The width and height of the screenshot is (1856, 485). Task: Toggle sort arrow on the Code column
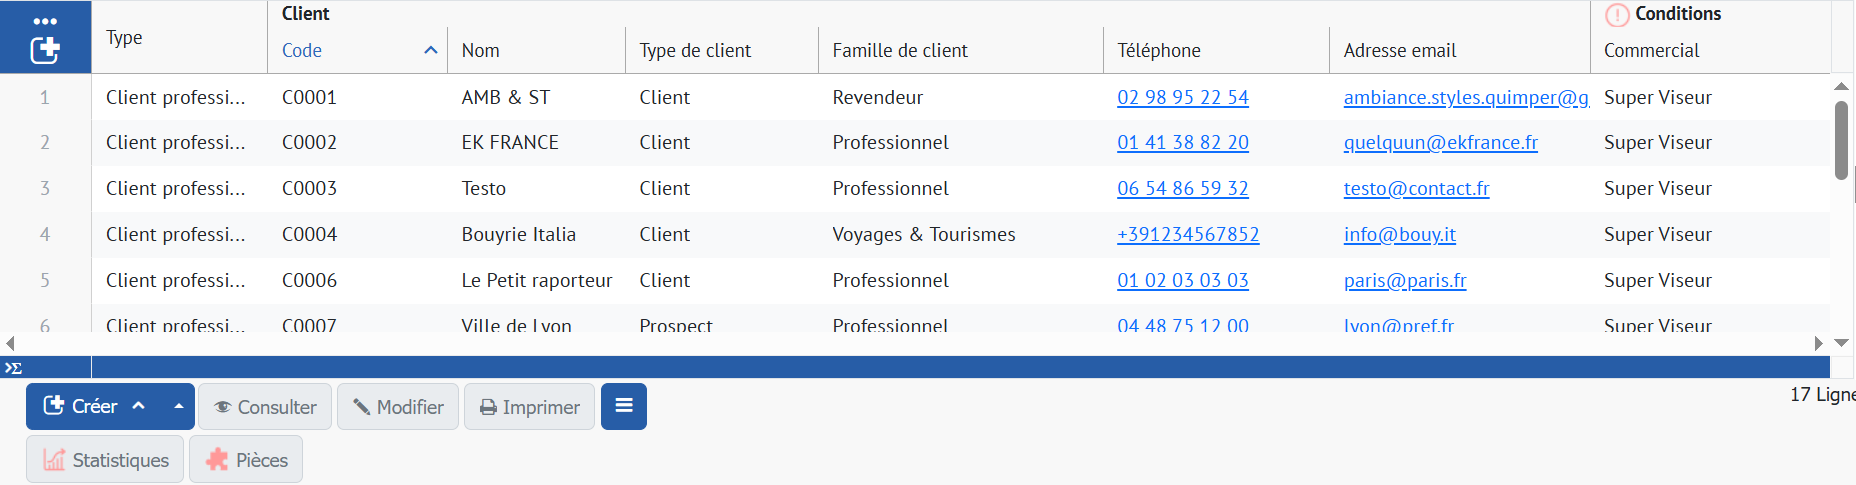point(430,50)
